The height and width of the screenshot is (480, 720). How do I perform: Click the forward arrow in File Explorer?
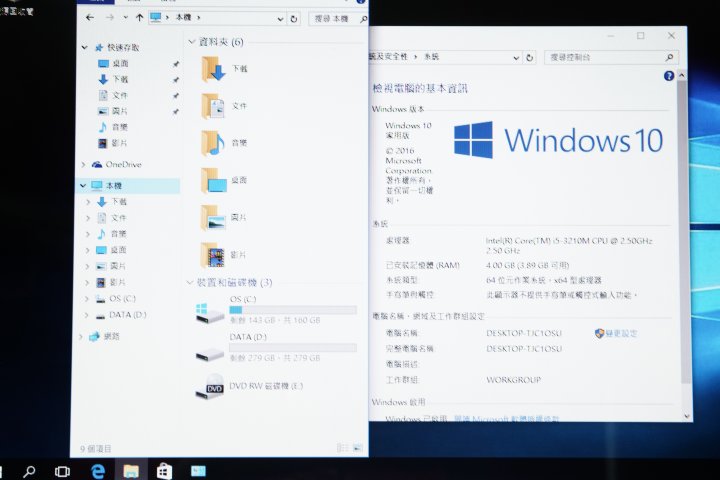(x=110, y=17)
